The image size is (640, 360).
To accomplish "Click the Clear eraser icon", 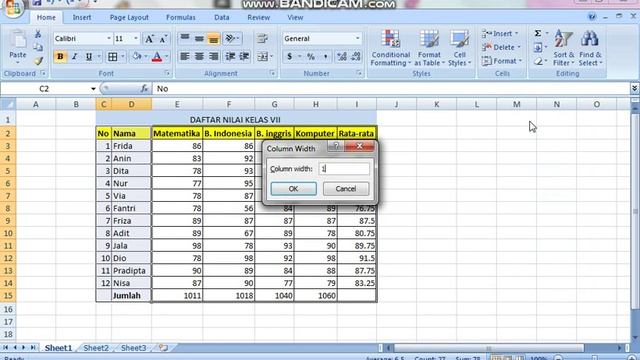I will (538, 61).
